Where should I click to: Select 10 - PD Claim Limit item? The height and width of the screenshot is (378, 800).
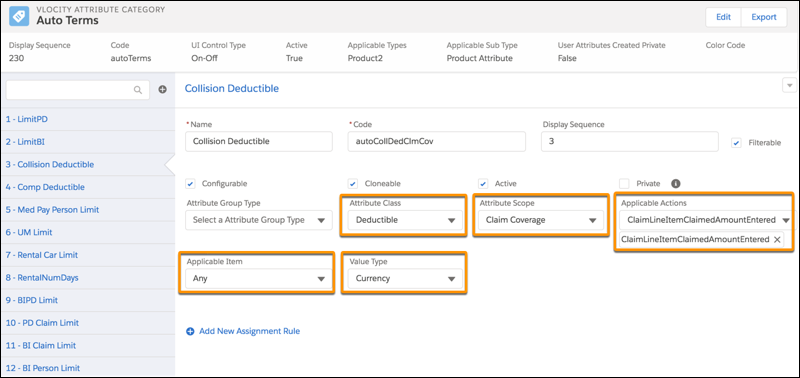click(x=87, y=322)
